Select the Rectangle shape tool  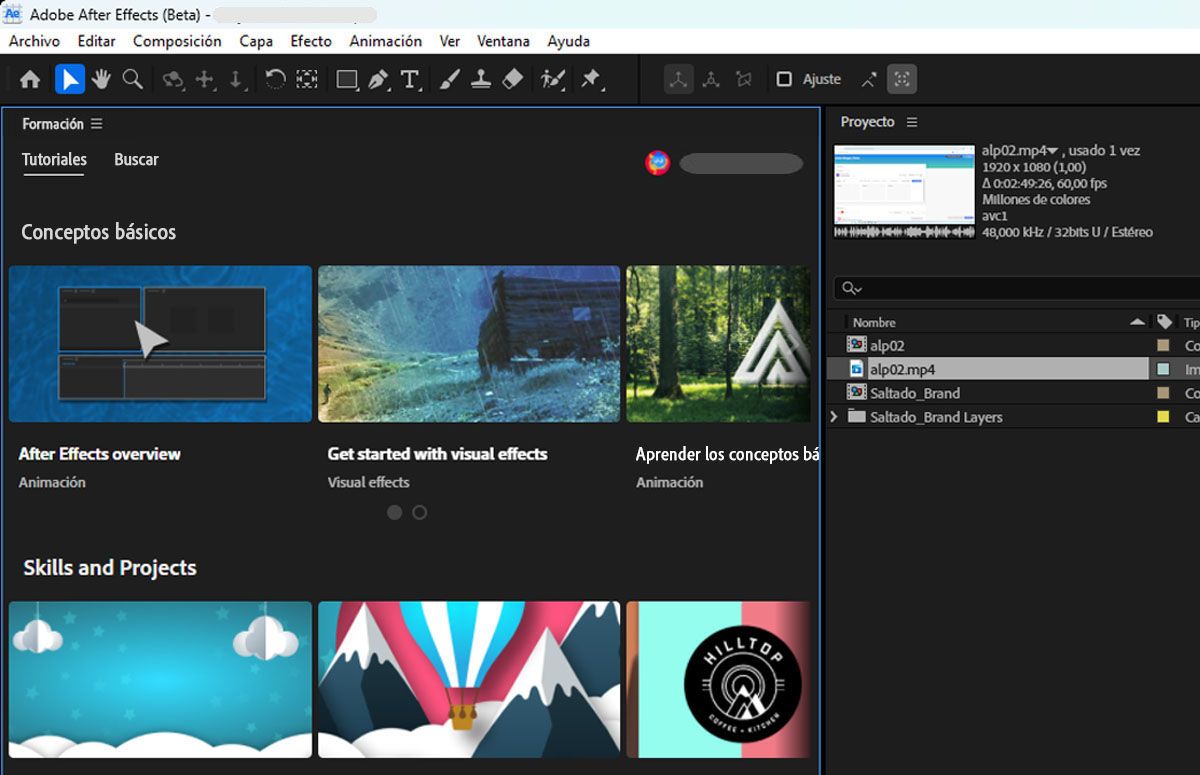coord(347,79)
